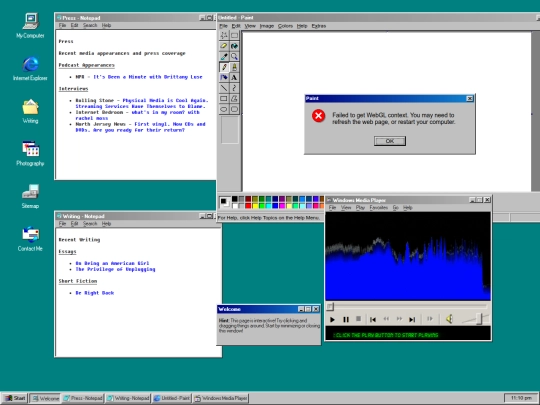
Task: Select the Pick Color eyedropper tool
Action: click(x=224, y=56)
